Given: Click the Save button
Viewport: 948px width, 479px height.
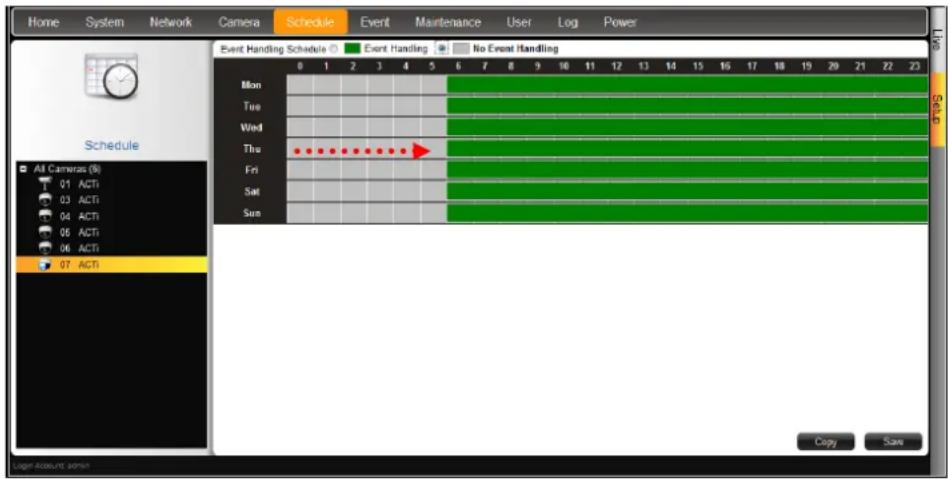Looking at the screenshot, I should 893,442.
